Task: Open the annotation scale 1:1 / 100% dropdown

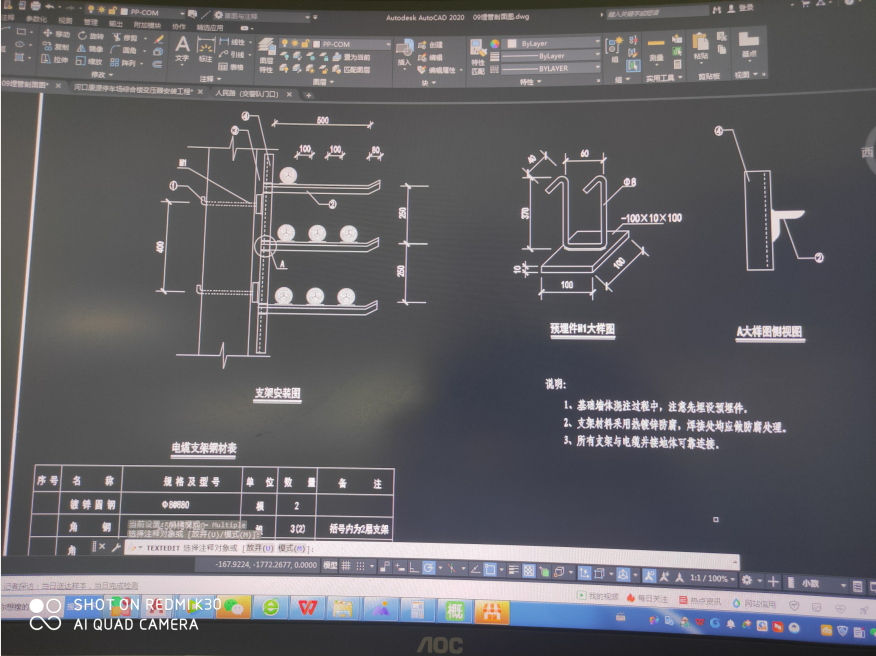Action: [712, 578]
